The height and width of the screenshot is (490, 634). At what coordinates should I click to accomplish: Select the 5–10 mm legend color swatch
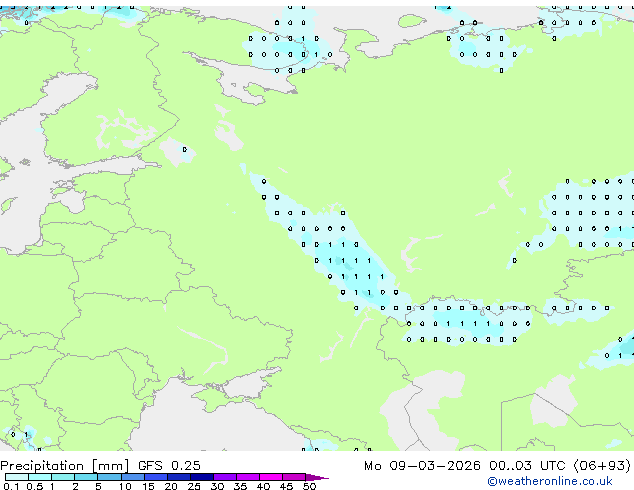coord(109,477)
